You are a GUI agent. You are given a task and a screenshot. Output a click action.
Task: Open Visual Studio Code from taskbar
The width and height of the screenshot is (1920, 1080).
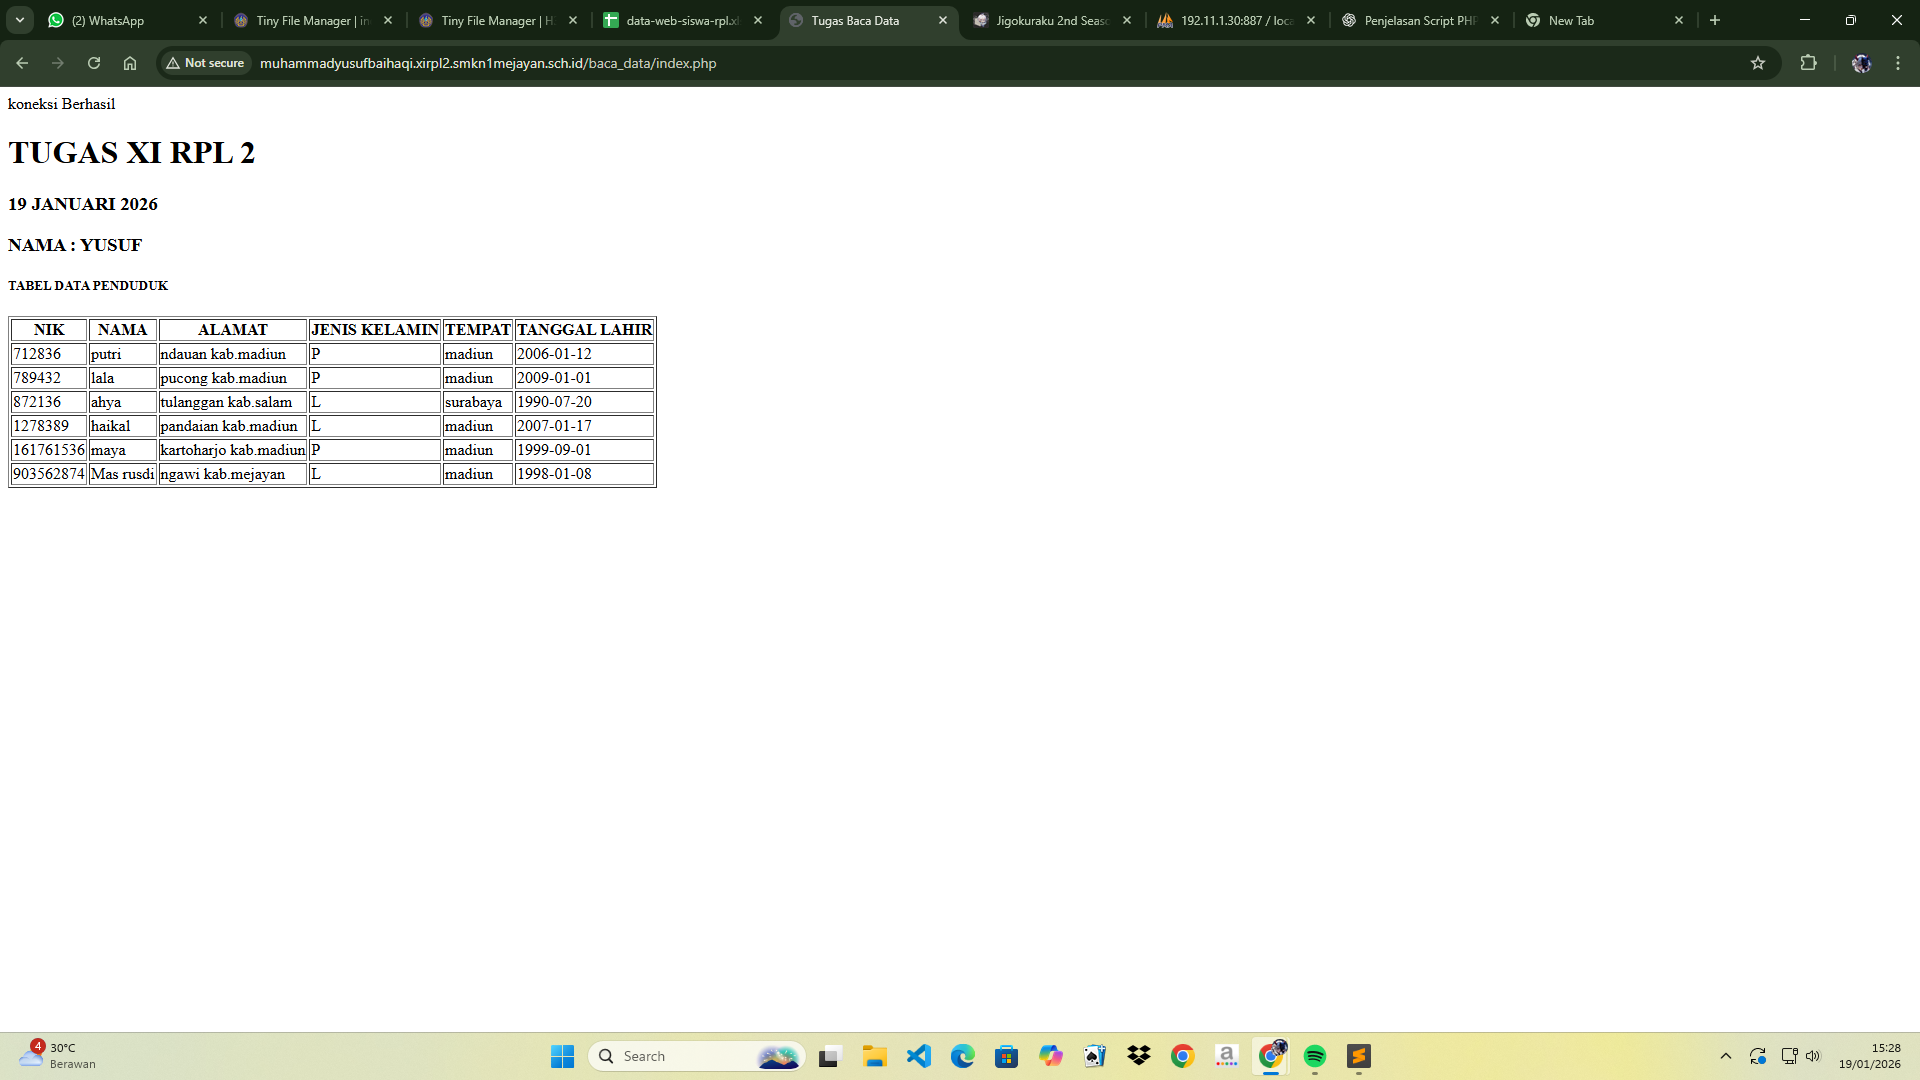point(918,1056)
